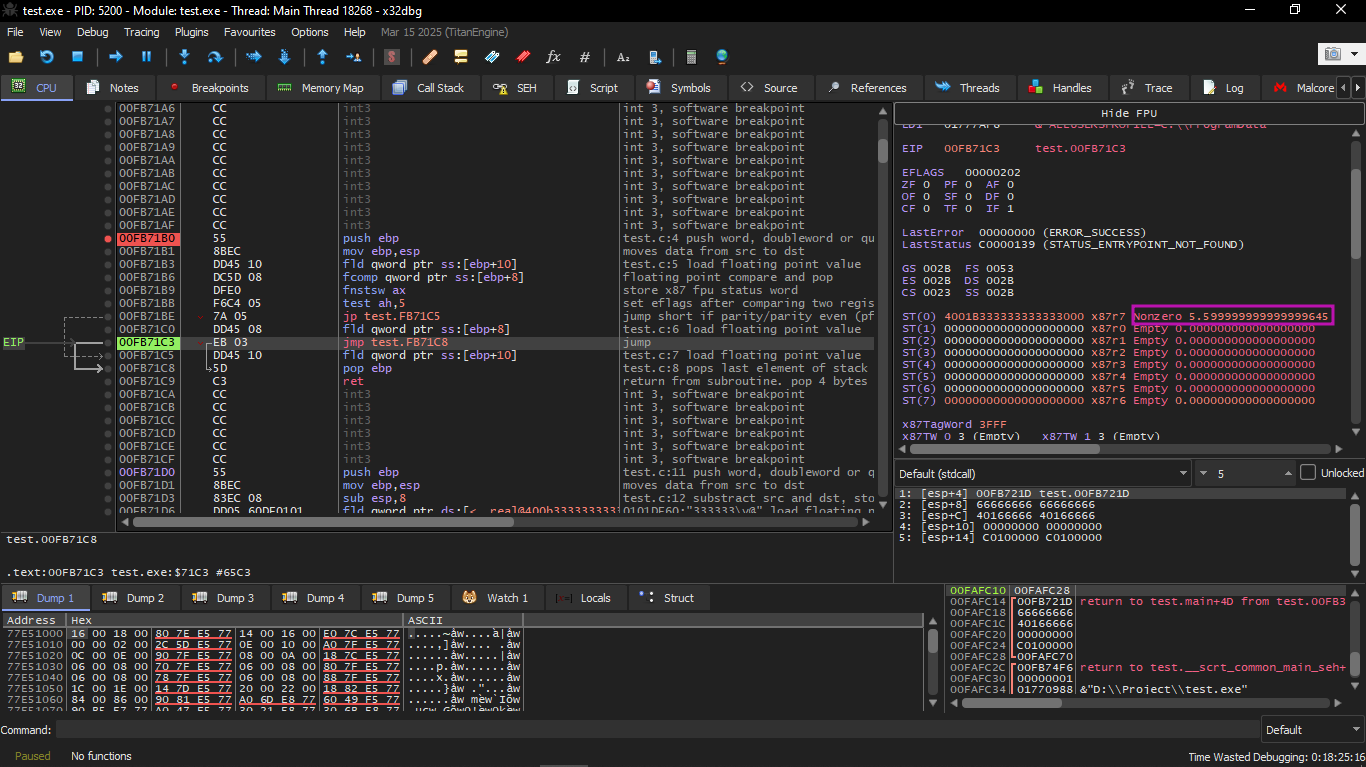This screenshot has width=1366, height=767.
Task: Stop the debugged program with the Stop icon
Action: point(77,57)
